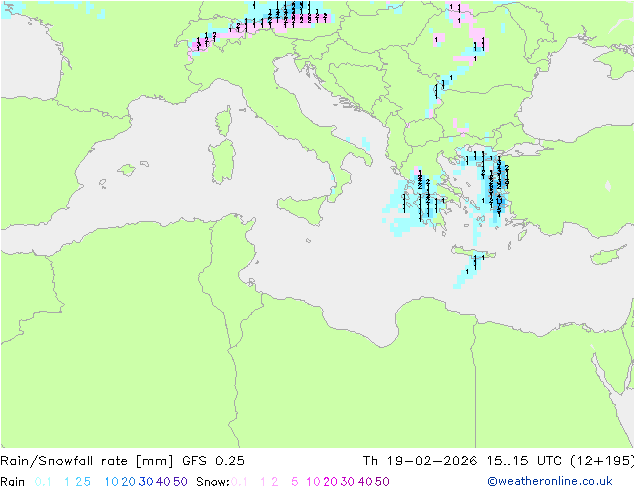Pick the Snow legend 0.1 value
Viewport: 634px width, 490px height.
click(239, 482)
